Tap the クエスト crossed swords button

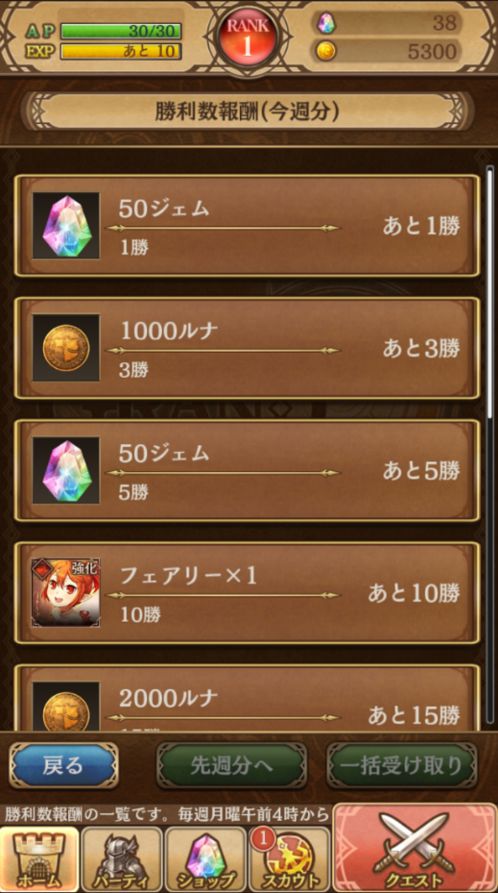pyautogui.click(x=415, y=848)
